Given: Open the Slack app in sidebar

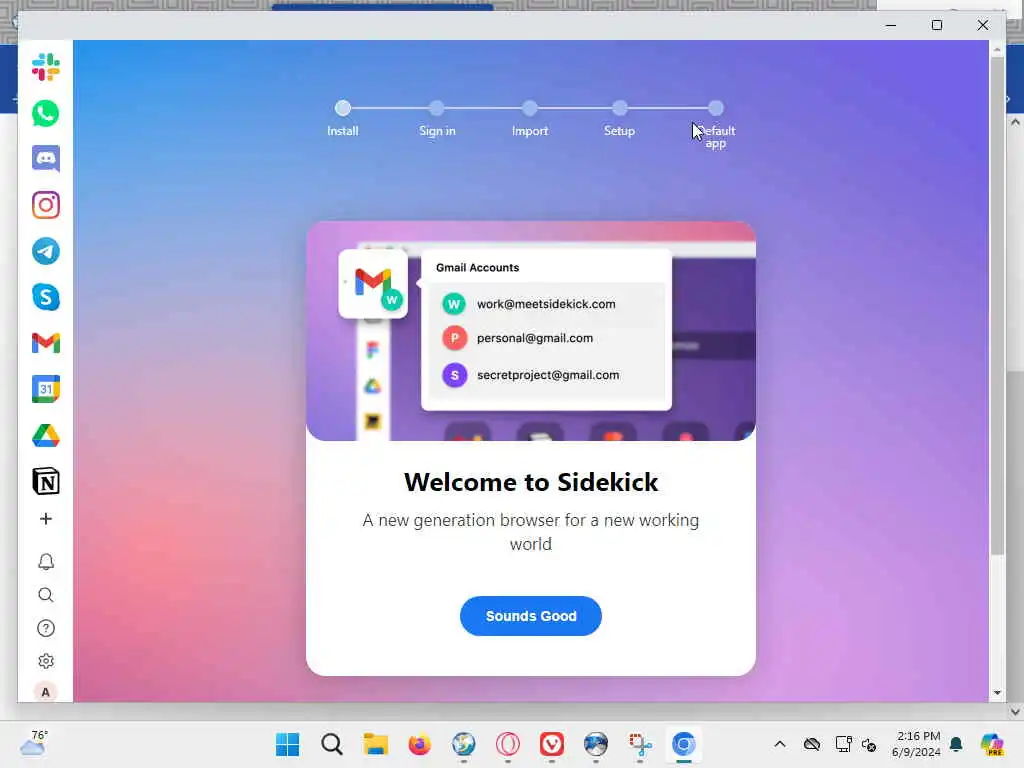Looking at the screenshot, I should coord(46,67).
